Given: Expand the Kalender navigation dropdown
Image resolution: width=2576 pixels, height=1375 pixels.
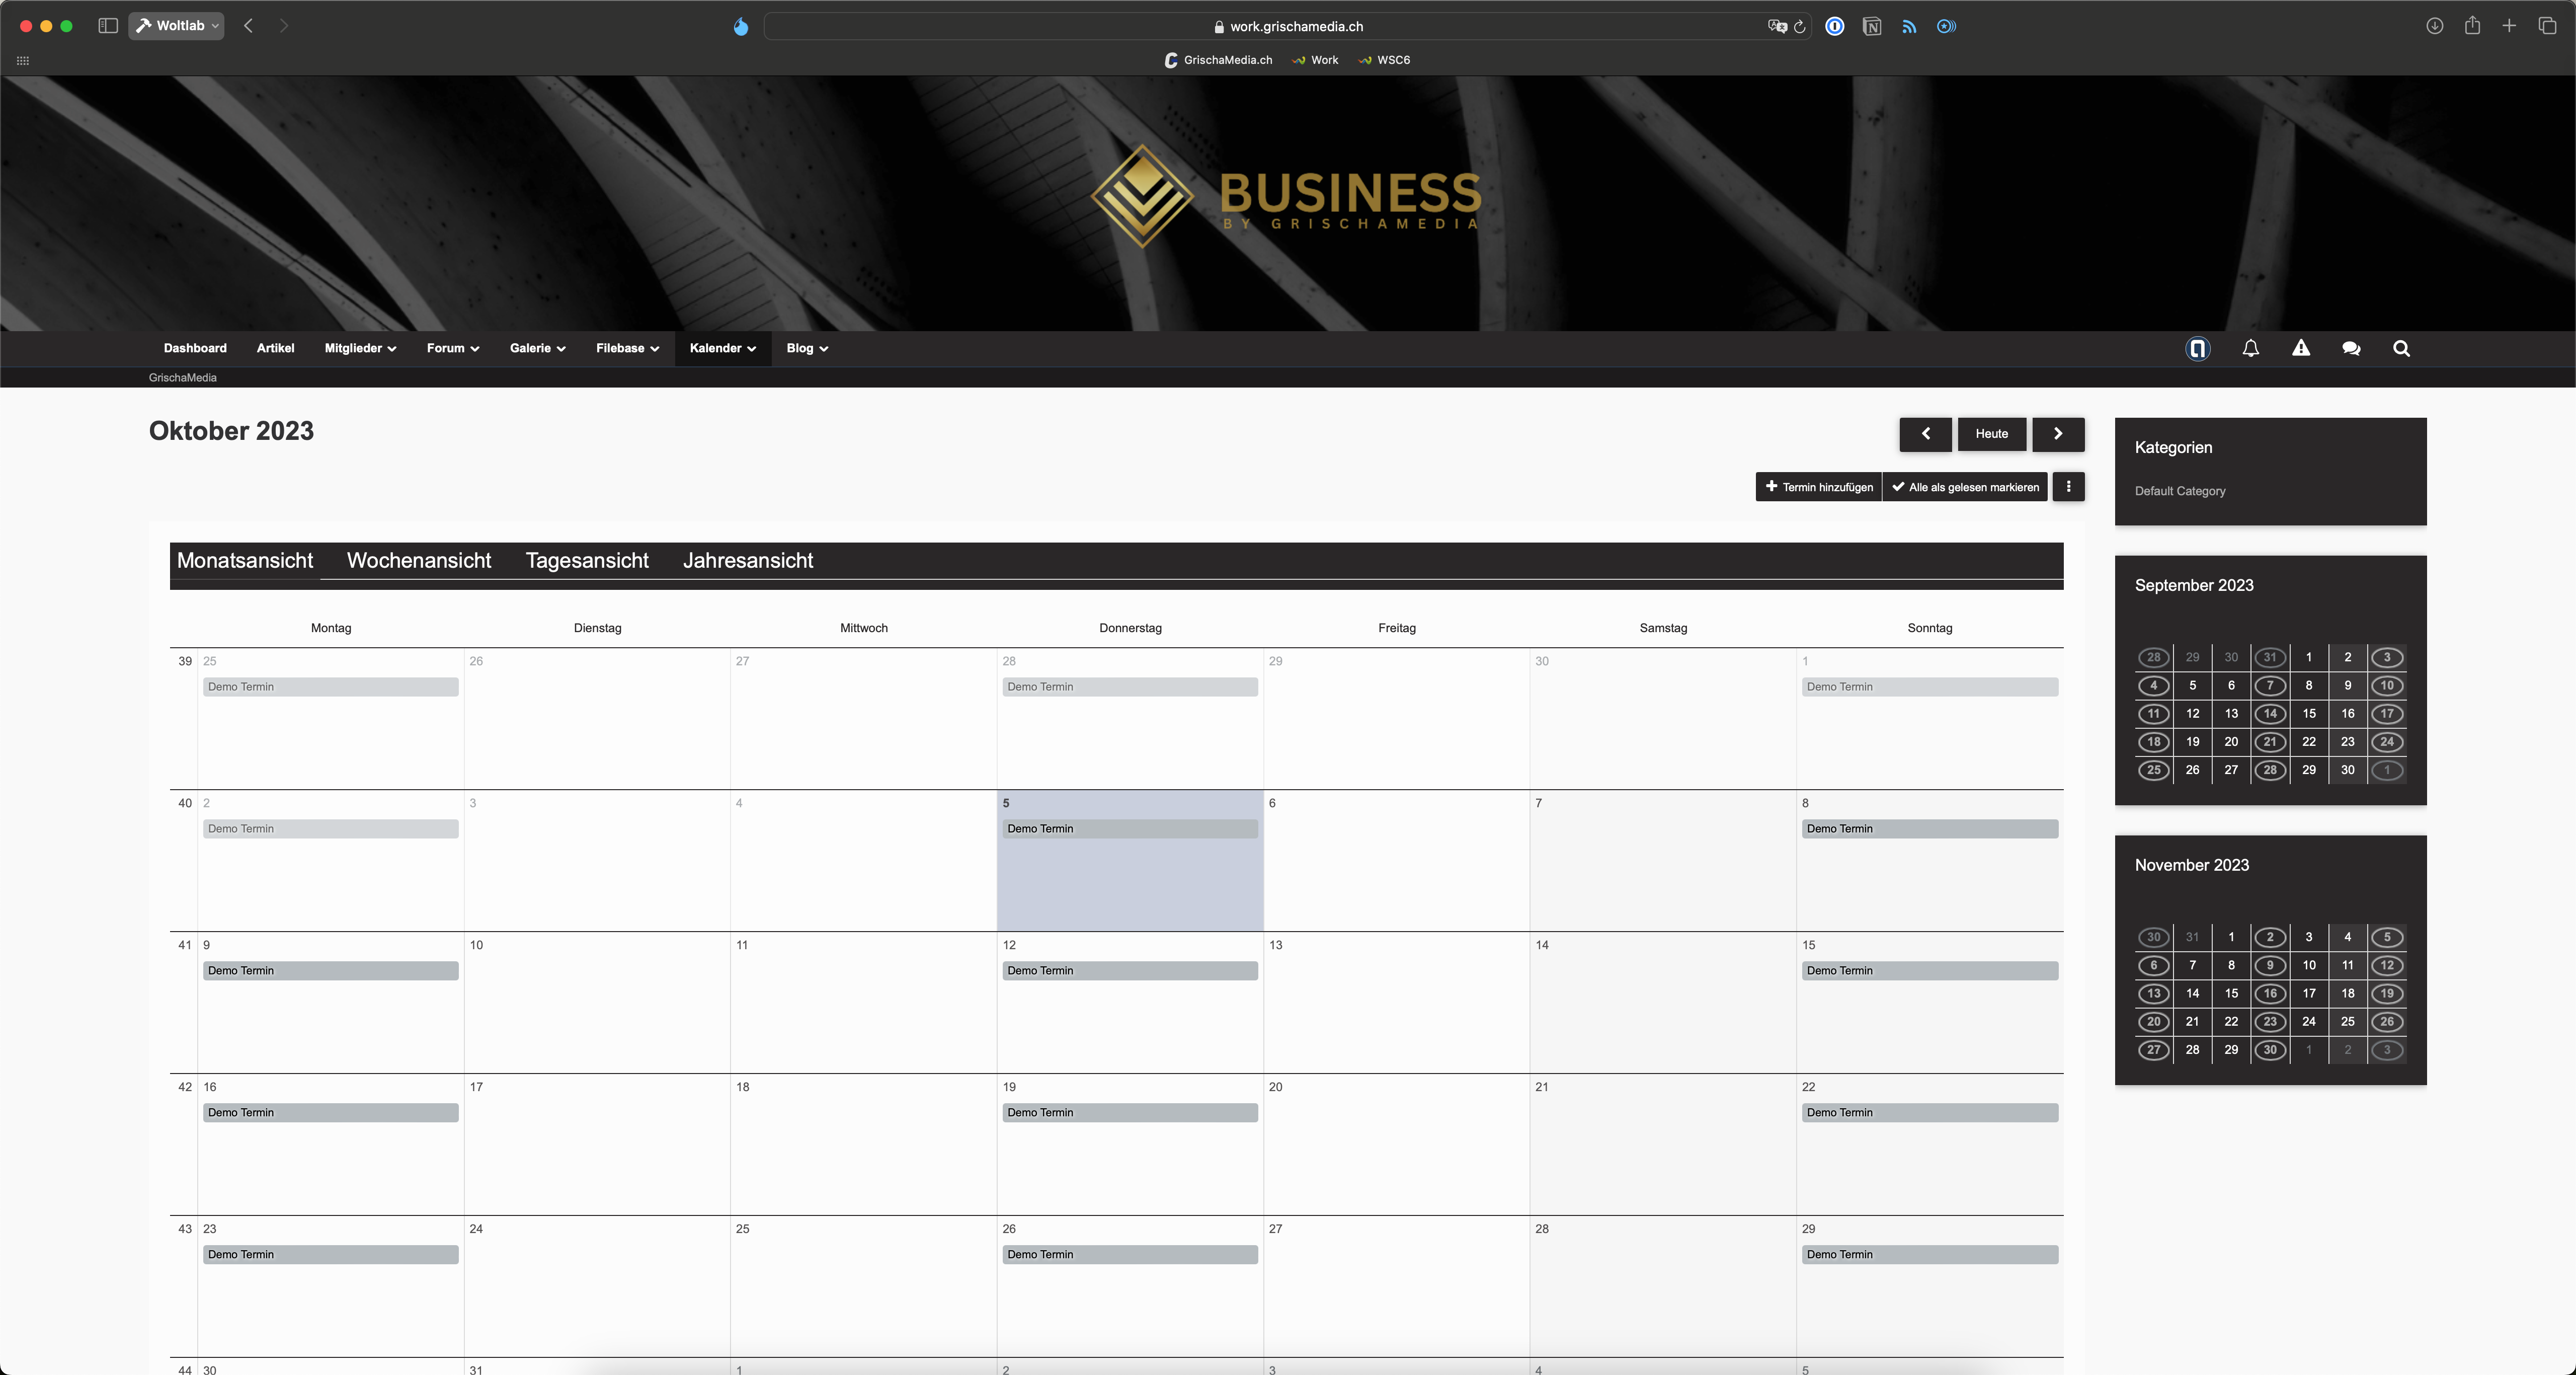Looking at the screenshot, I should [722, 348].
